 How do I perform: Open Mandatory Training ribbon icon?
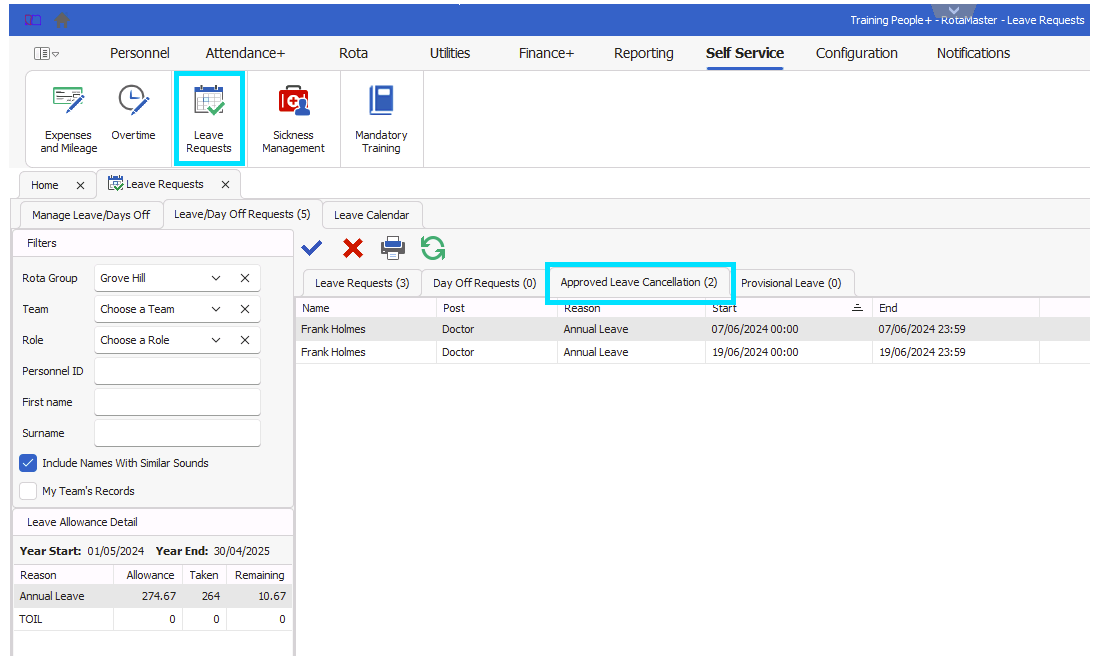coord(381,119)
